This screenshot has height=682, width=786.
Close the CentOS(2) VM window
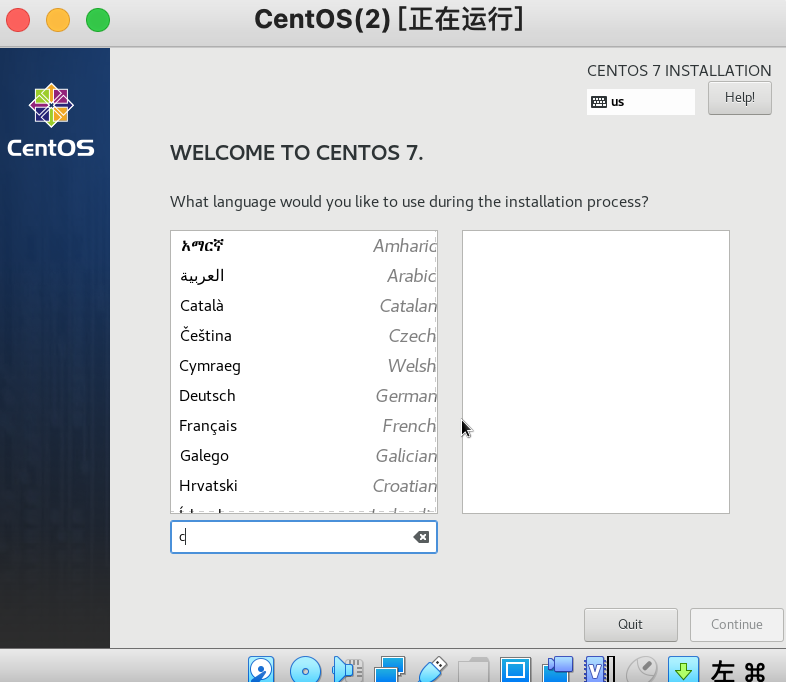pyautogui.click(x=18, y=20)
